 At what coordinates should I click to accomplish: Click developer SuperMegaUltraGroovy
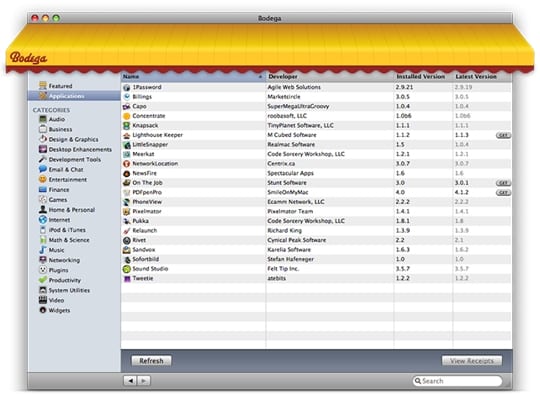[x=298, y=106]
